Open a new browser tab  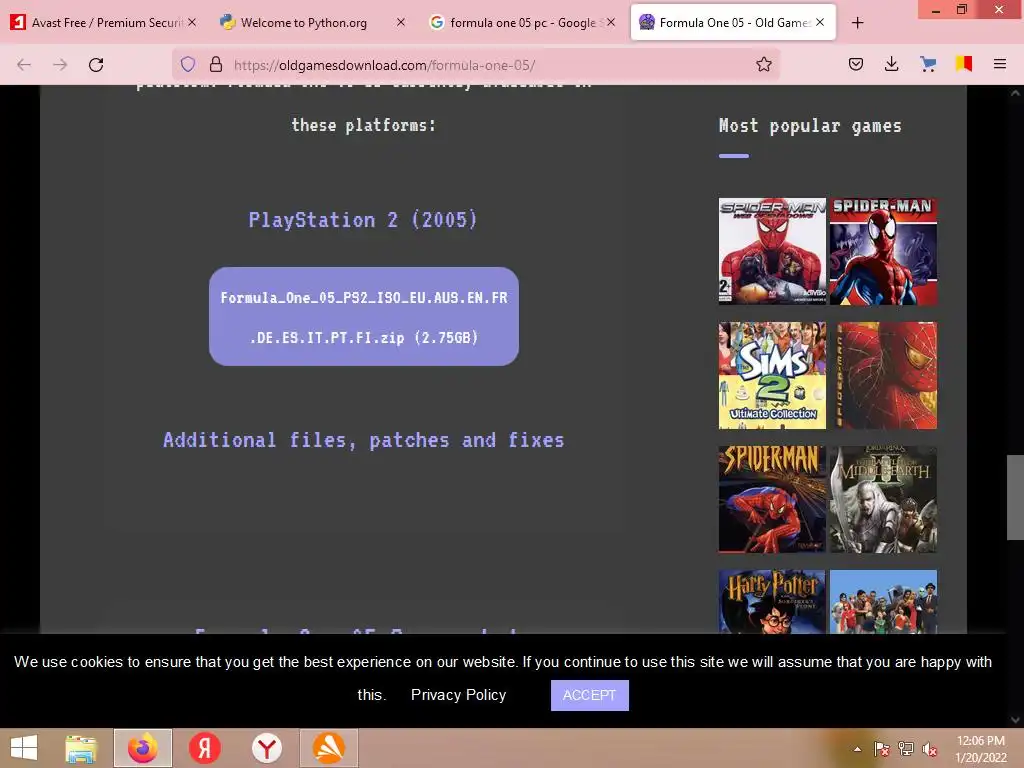(x=857, y=23)
